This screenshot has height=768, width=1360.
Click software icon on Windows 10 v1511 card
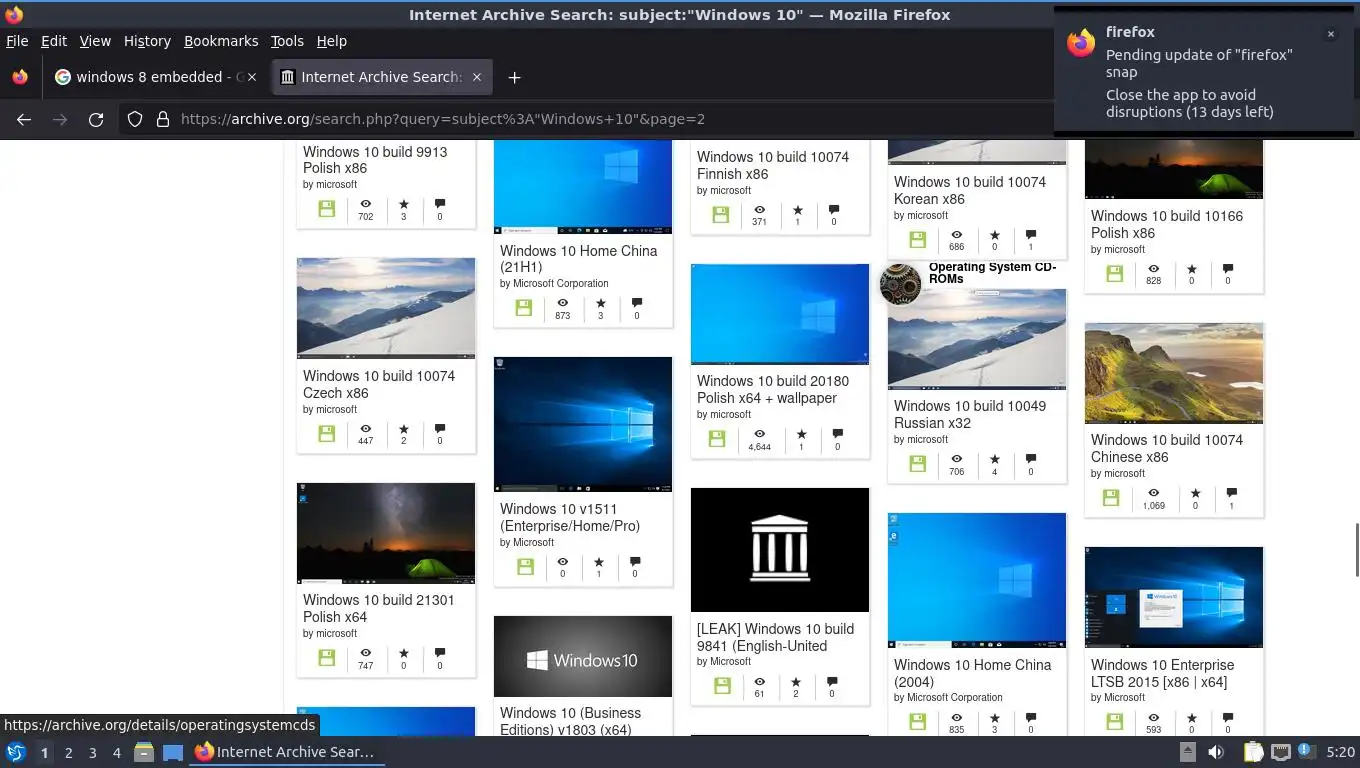tap(525, 567)
